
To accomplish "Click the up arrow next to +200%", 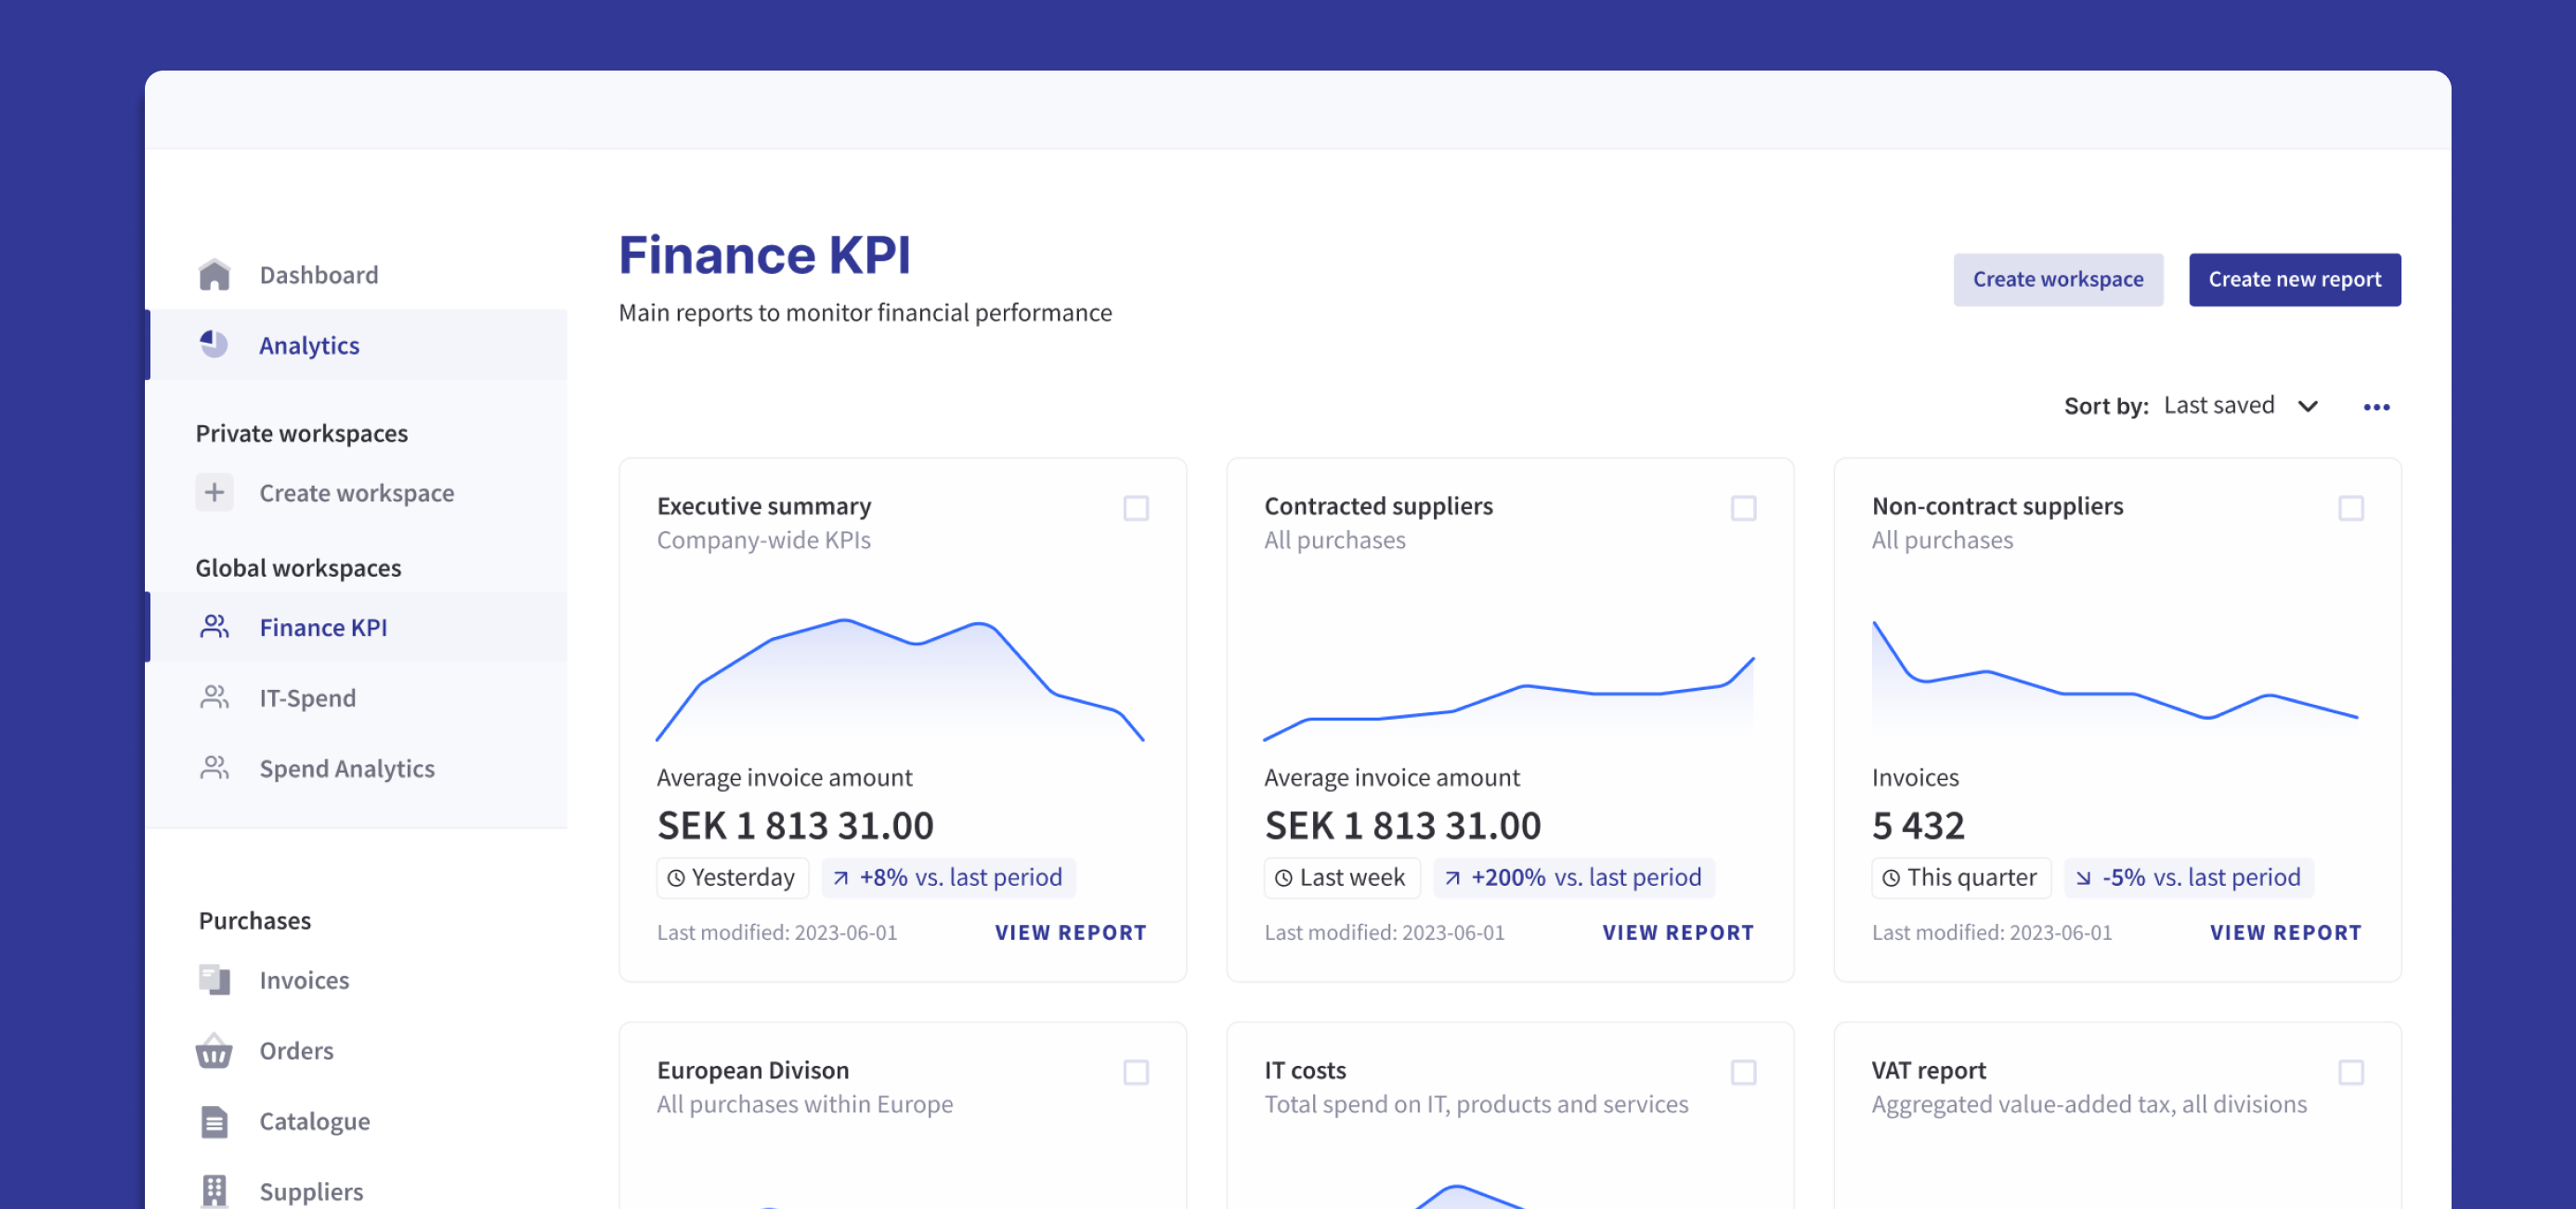I will [1452, 877].
